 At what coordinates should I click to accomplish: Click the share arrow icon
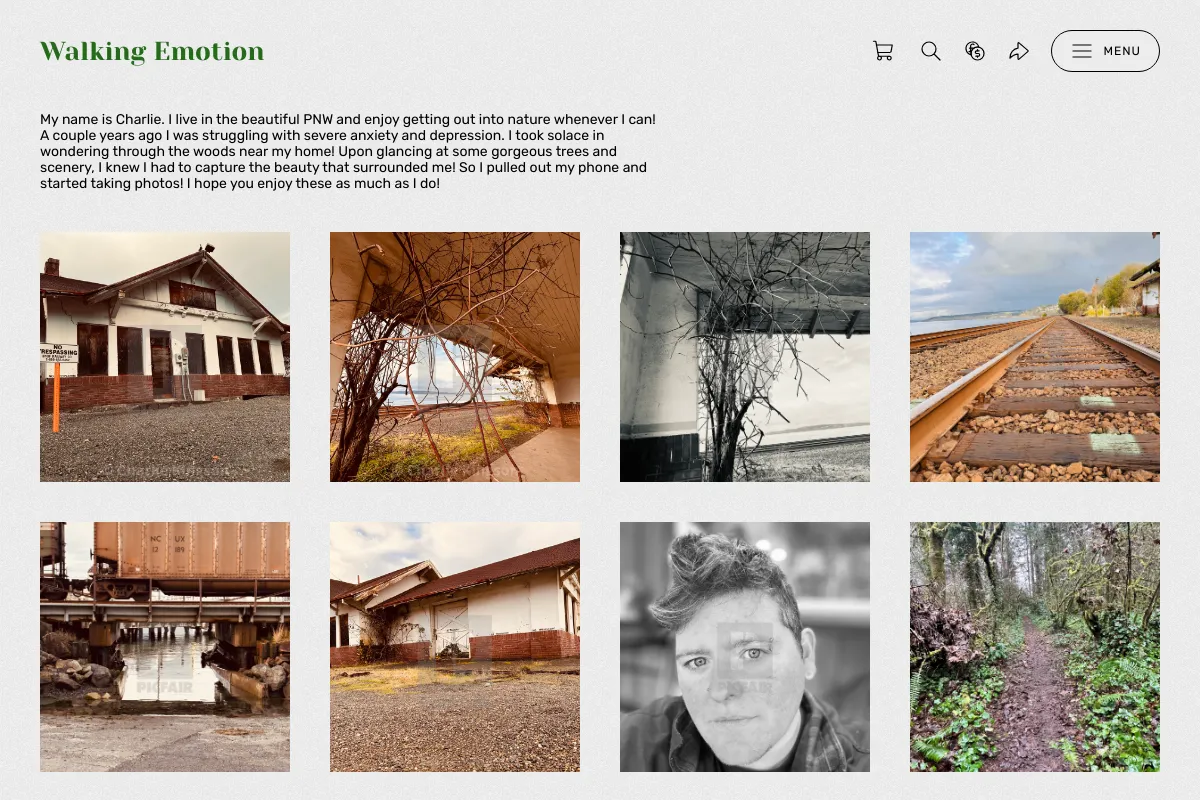[x=1019, y=51]
